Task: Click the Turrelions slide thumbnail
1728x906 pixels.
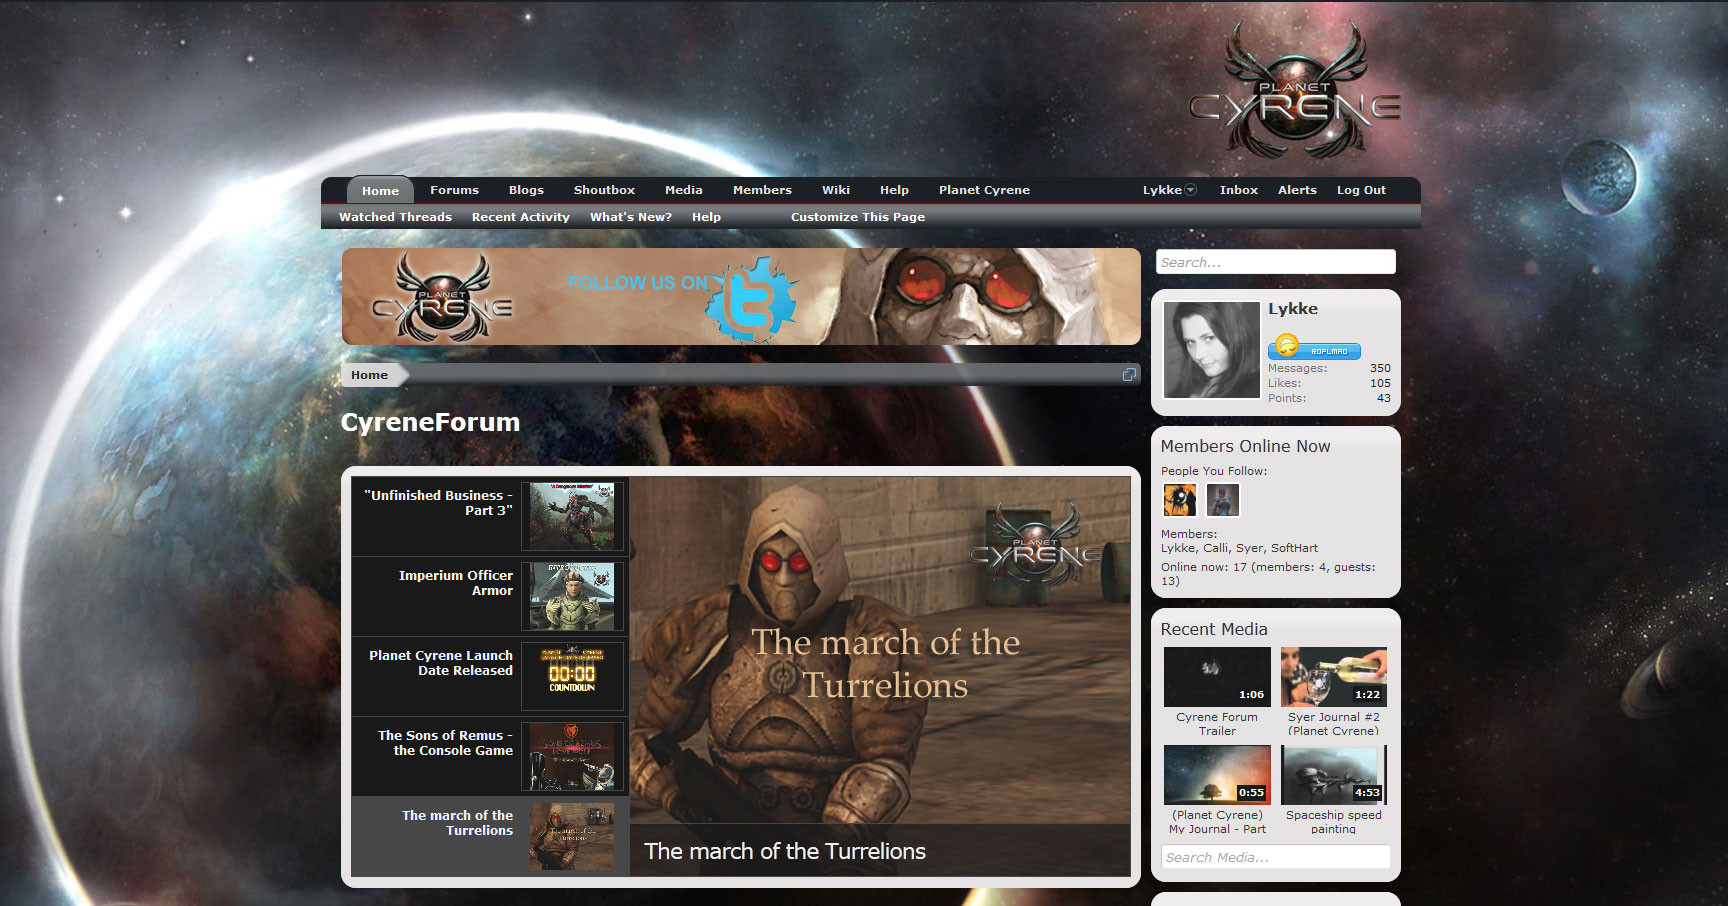Action: coord(572,836)
